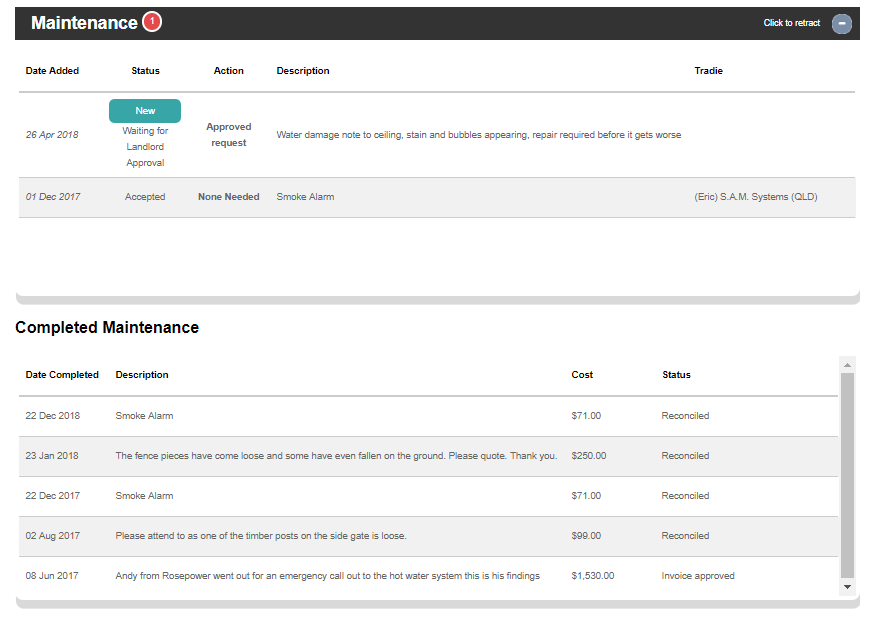Click the scrollbar down arrow in Completed Maintenance

click(x=847, y=587)
